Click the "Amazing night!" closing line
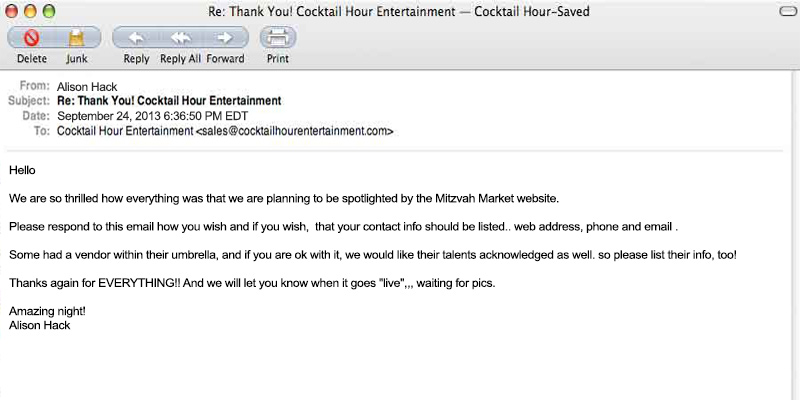 point(47,311)
